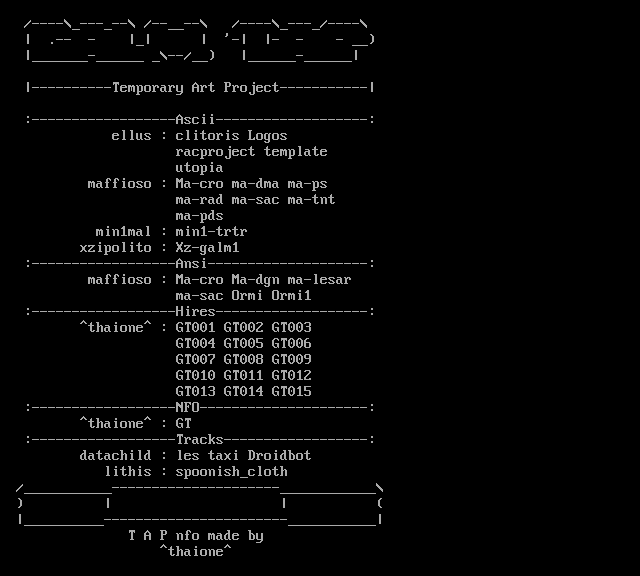
Task: Click the ma-pds entry under maffioso
Action: pos(199,216)
